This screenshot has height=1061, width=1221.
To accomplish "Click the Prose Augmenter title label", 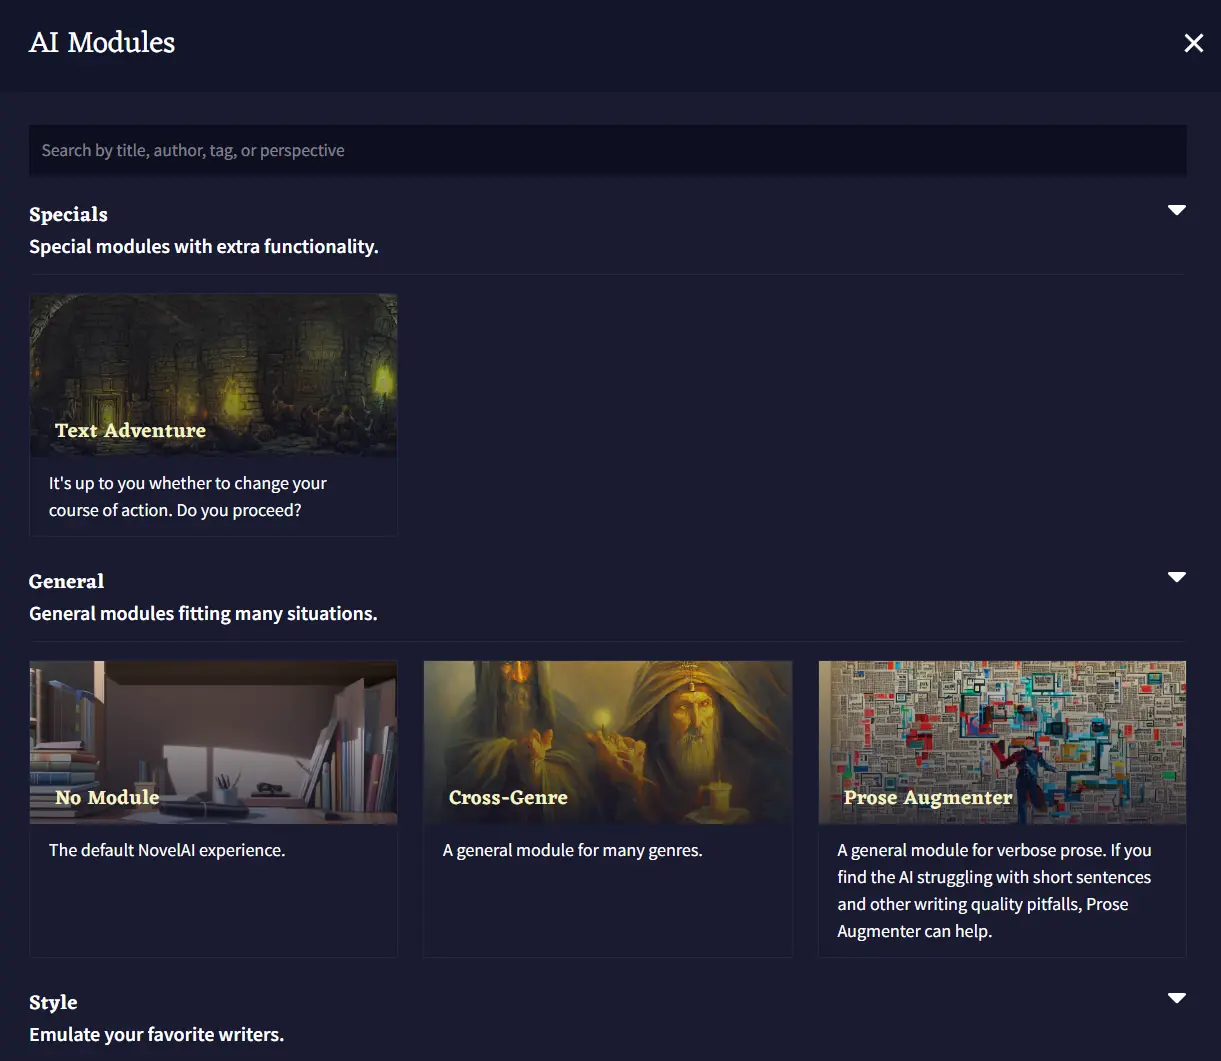I will 928,798.
